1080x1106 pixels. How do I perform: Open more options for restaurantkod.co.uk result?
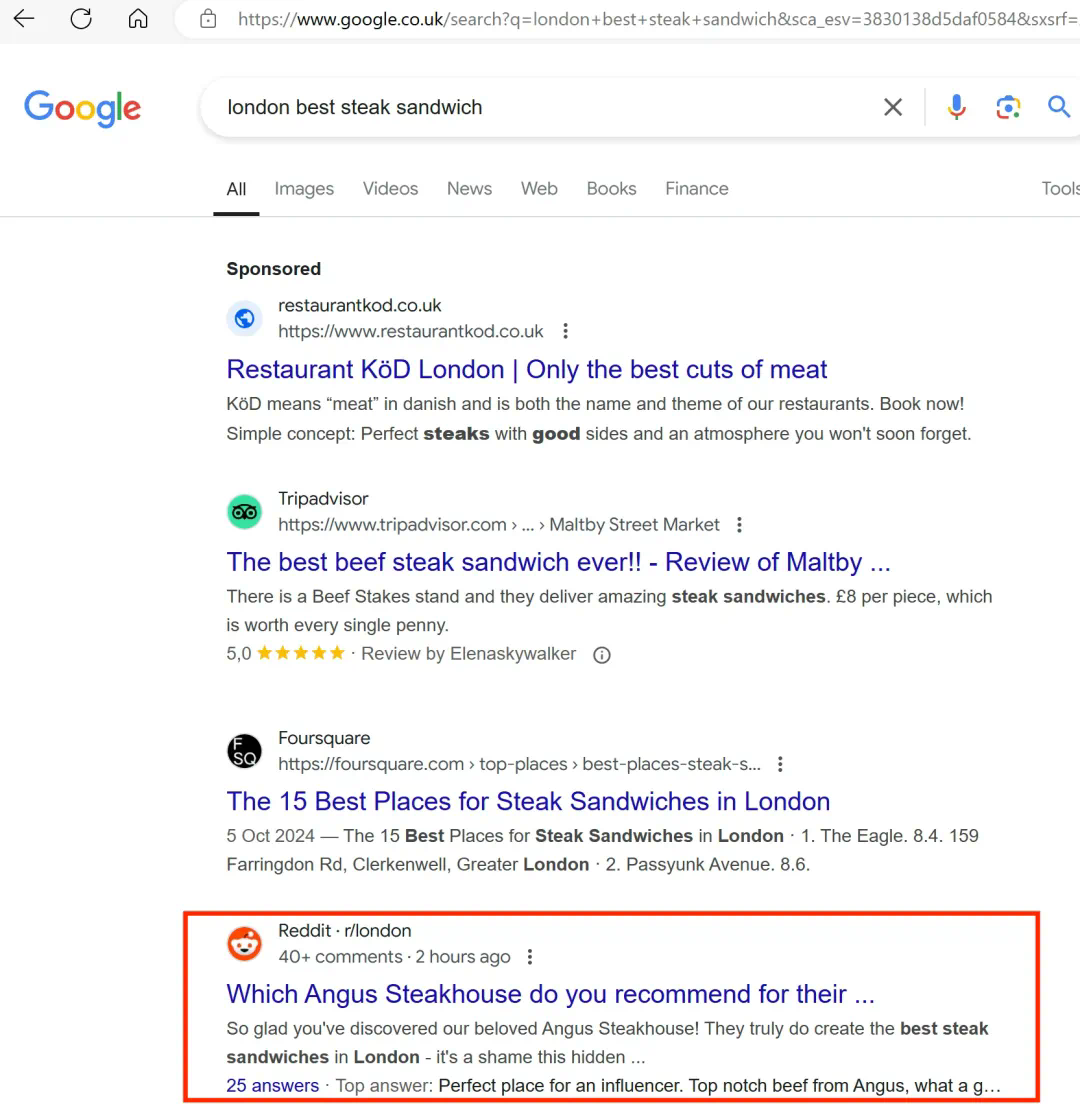tap(566, 331)
